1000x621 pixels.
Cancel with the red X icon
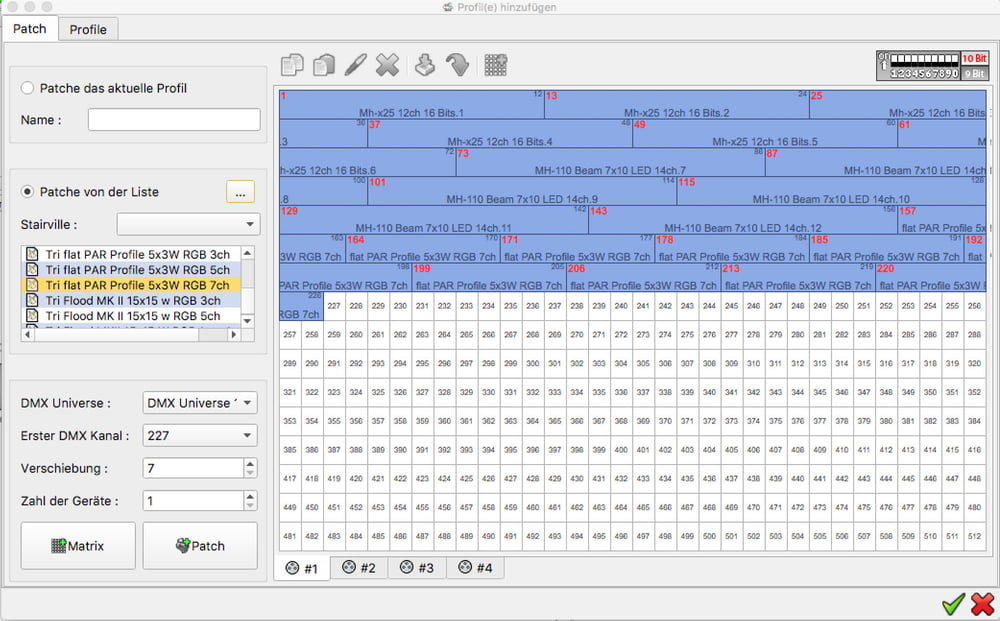(x=982, y=604)
